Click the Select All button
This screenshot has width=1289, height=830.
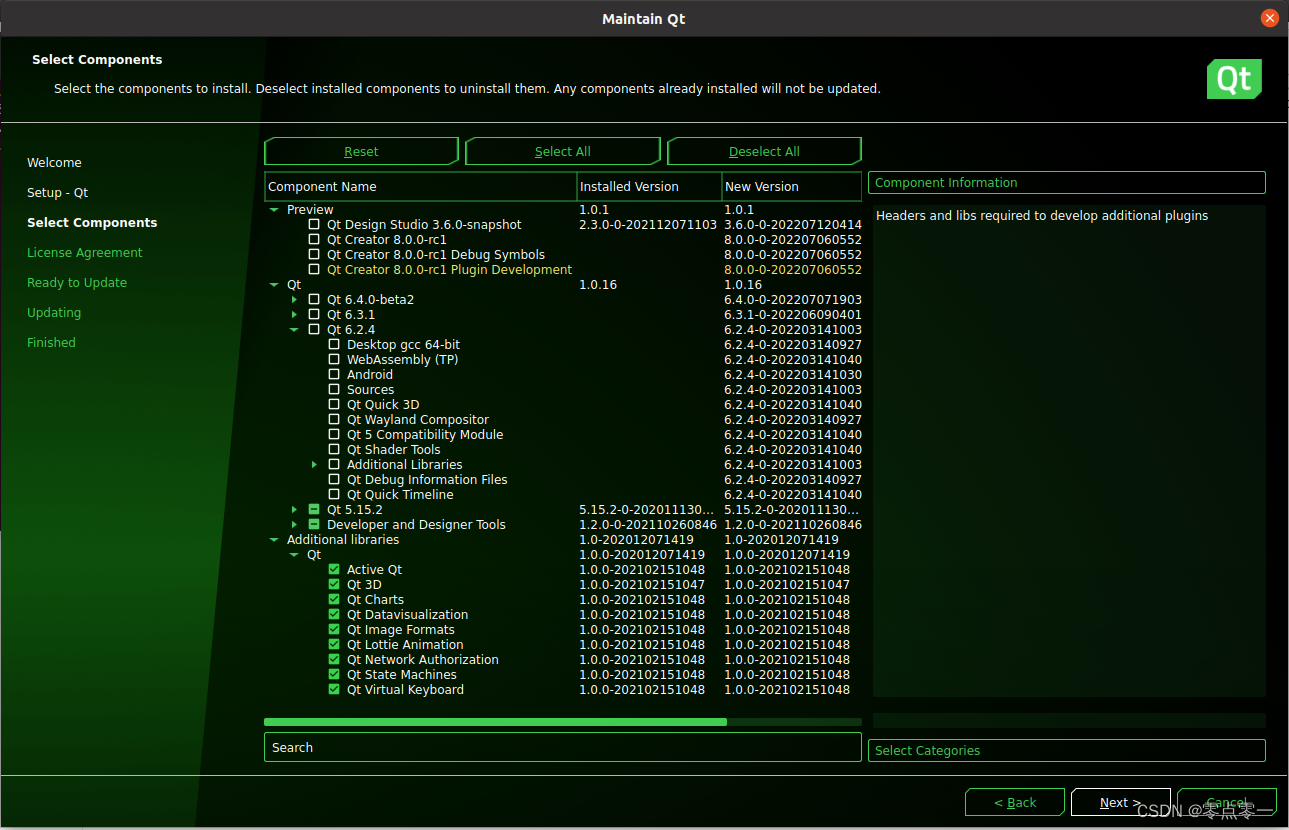(563, 151)
